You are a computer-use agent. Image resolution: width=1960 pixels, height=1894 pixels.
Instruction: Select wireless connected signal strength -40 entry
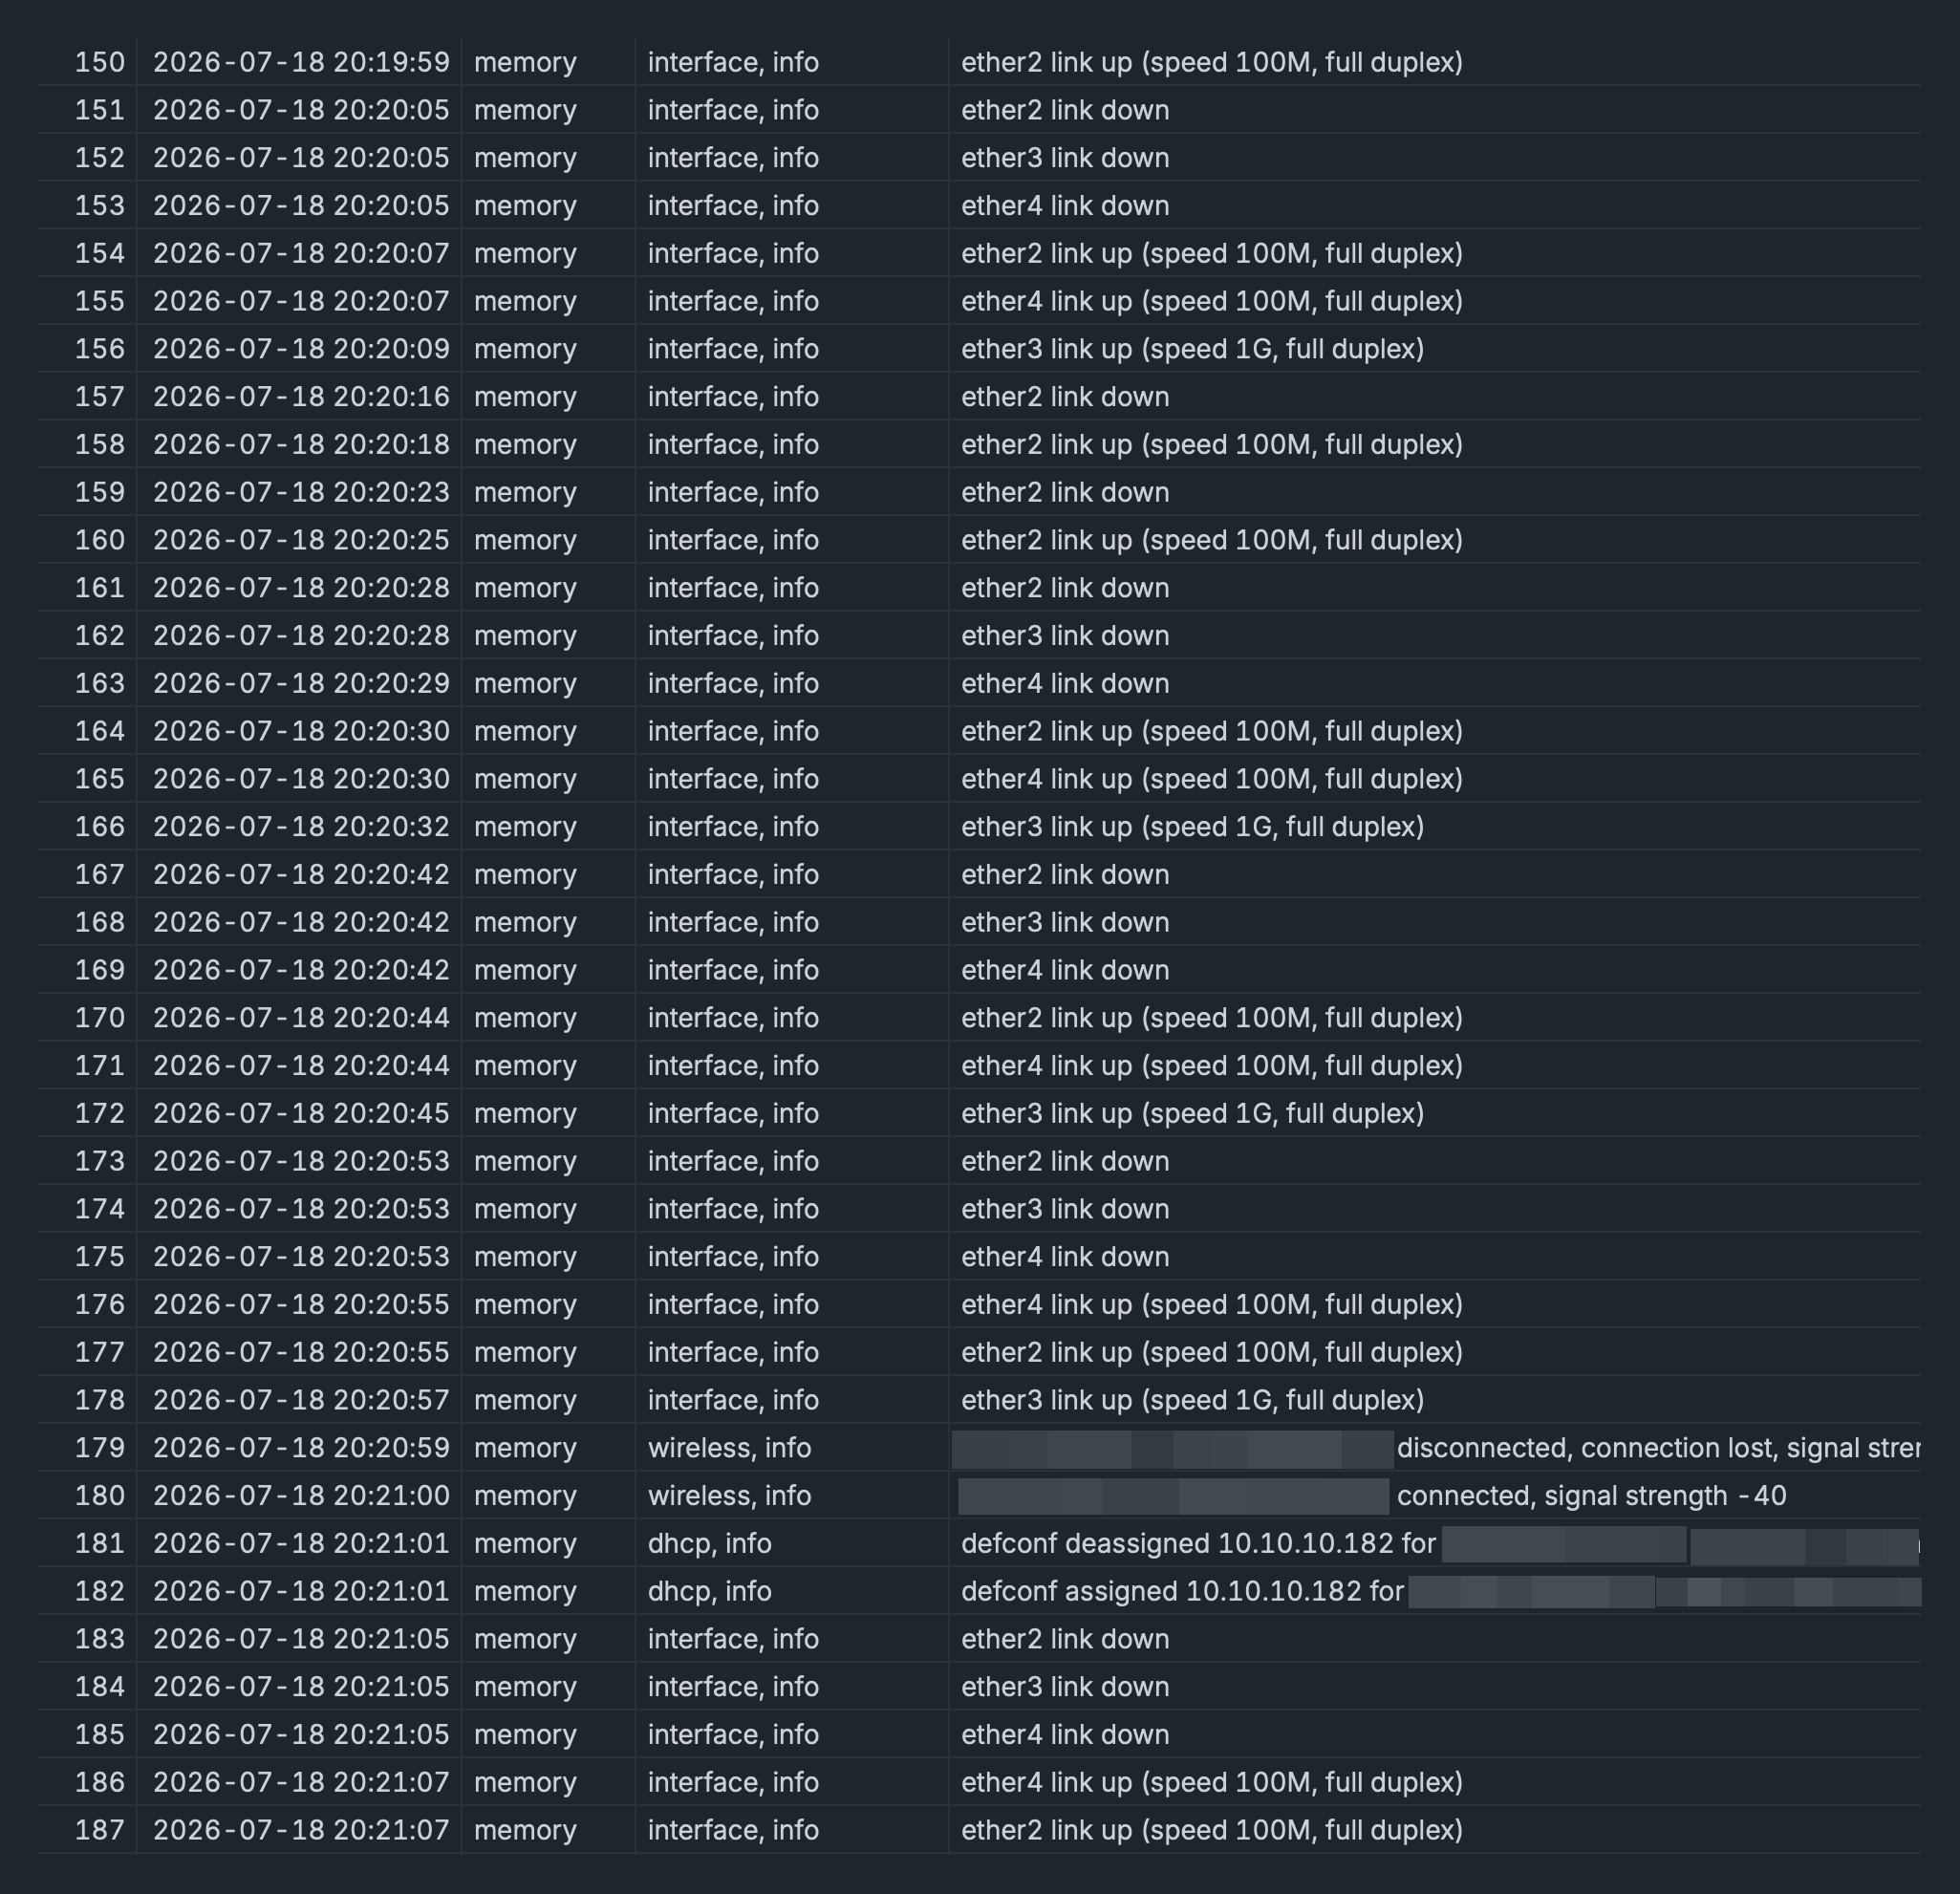tap(979, 1496)
